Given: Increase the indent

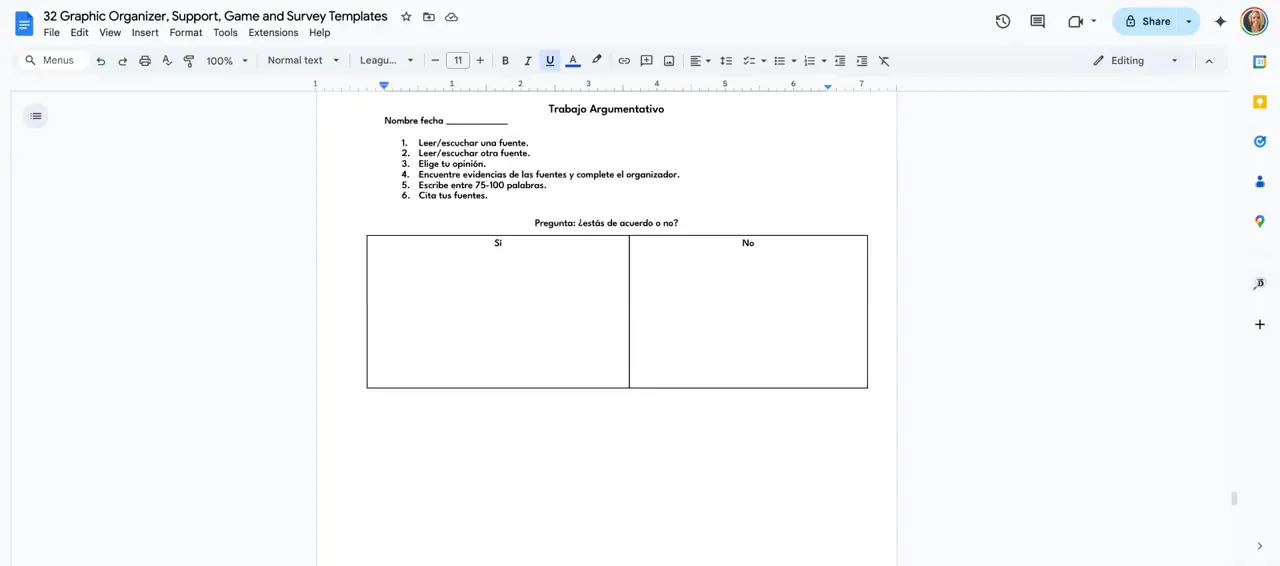Looking at the screenshot, I should 862,61.
